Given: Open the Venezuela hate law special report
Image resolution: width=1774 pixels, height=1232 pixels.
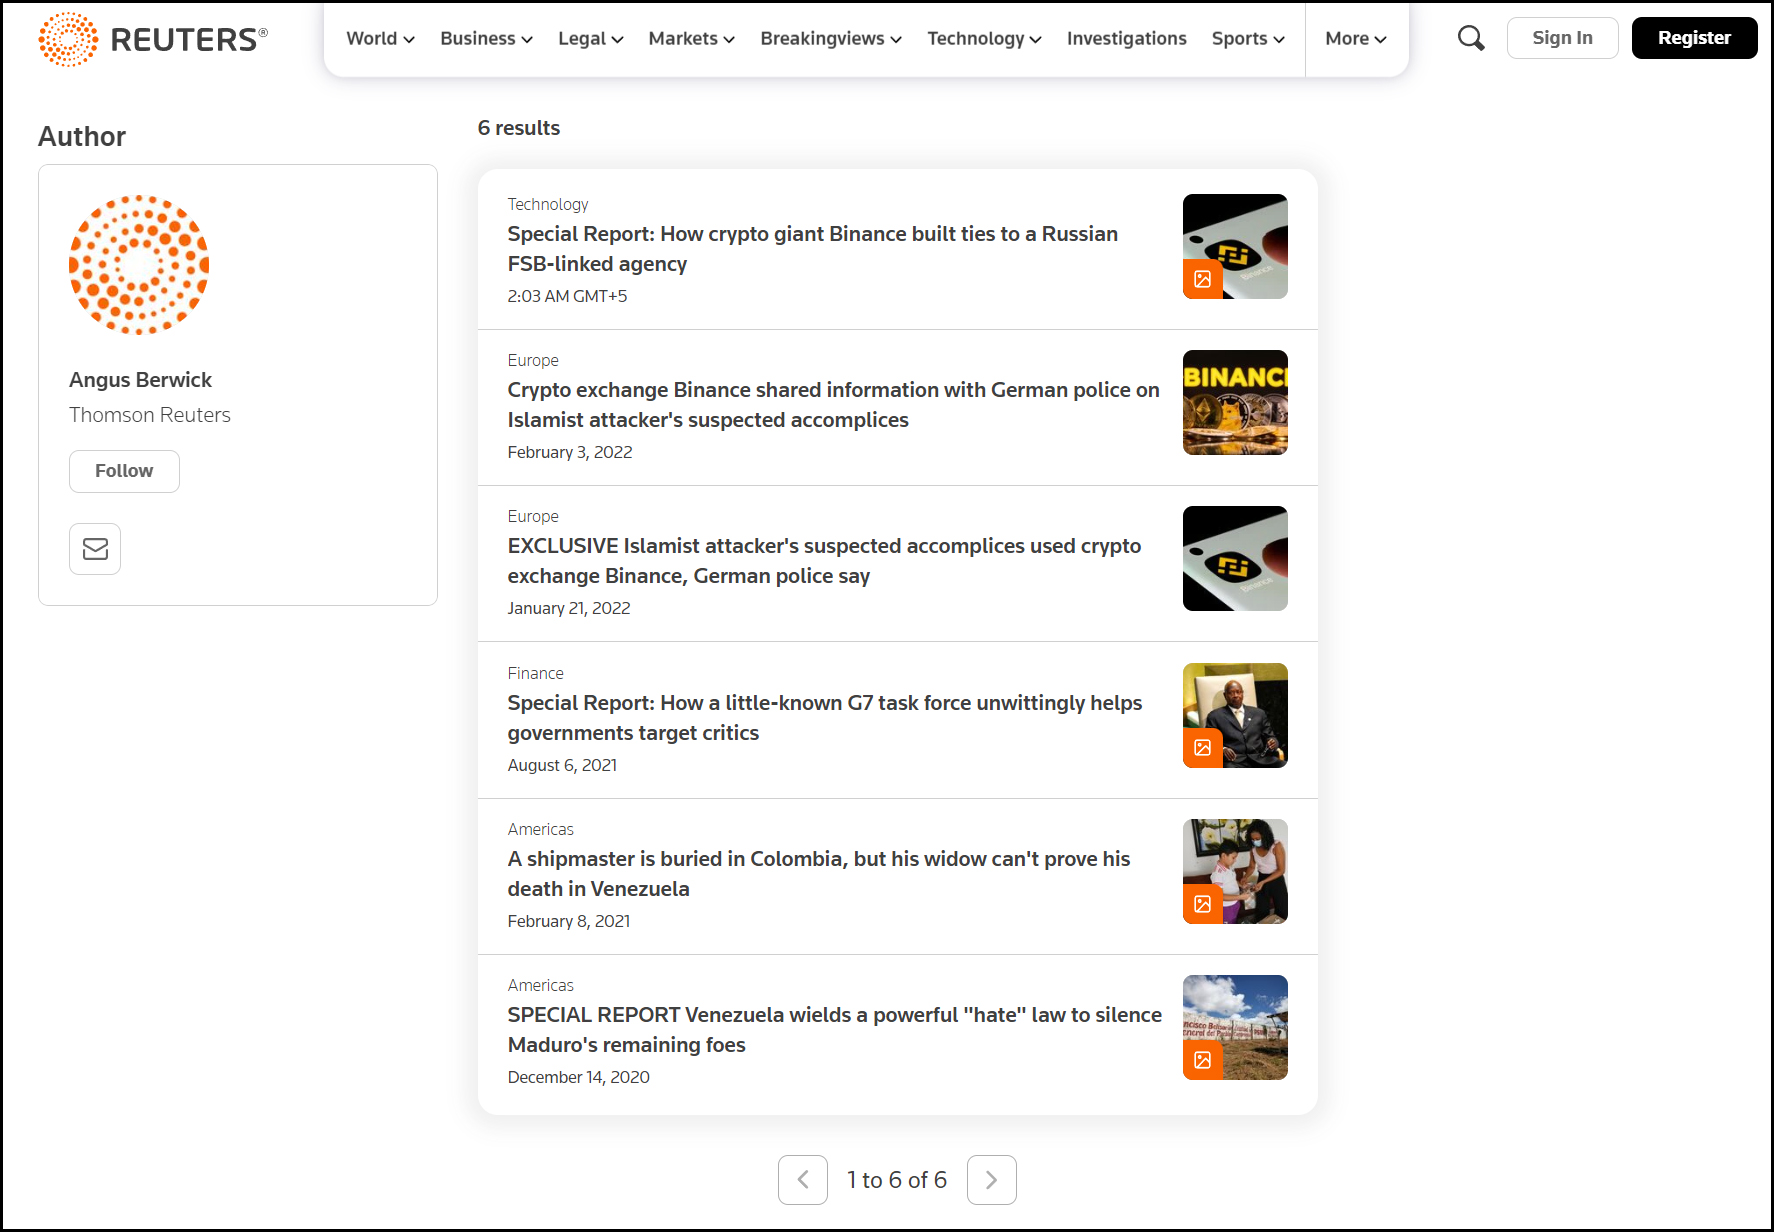Looking at the screenshot, I should point(834,1030).
